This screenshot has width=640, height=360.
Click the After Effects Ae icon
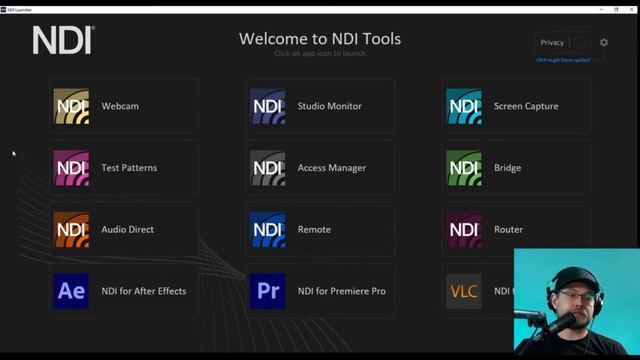[71, 291]
